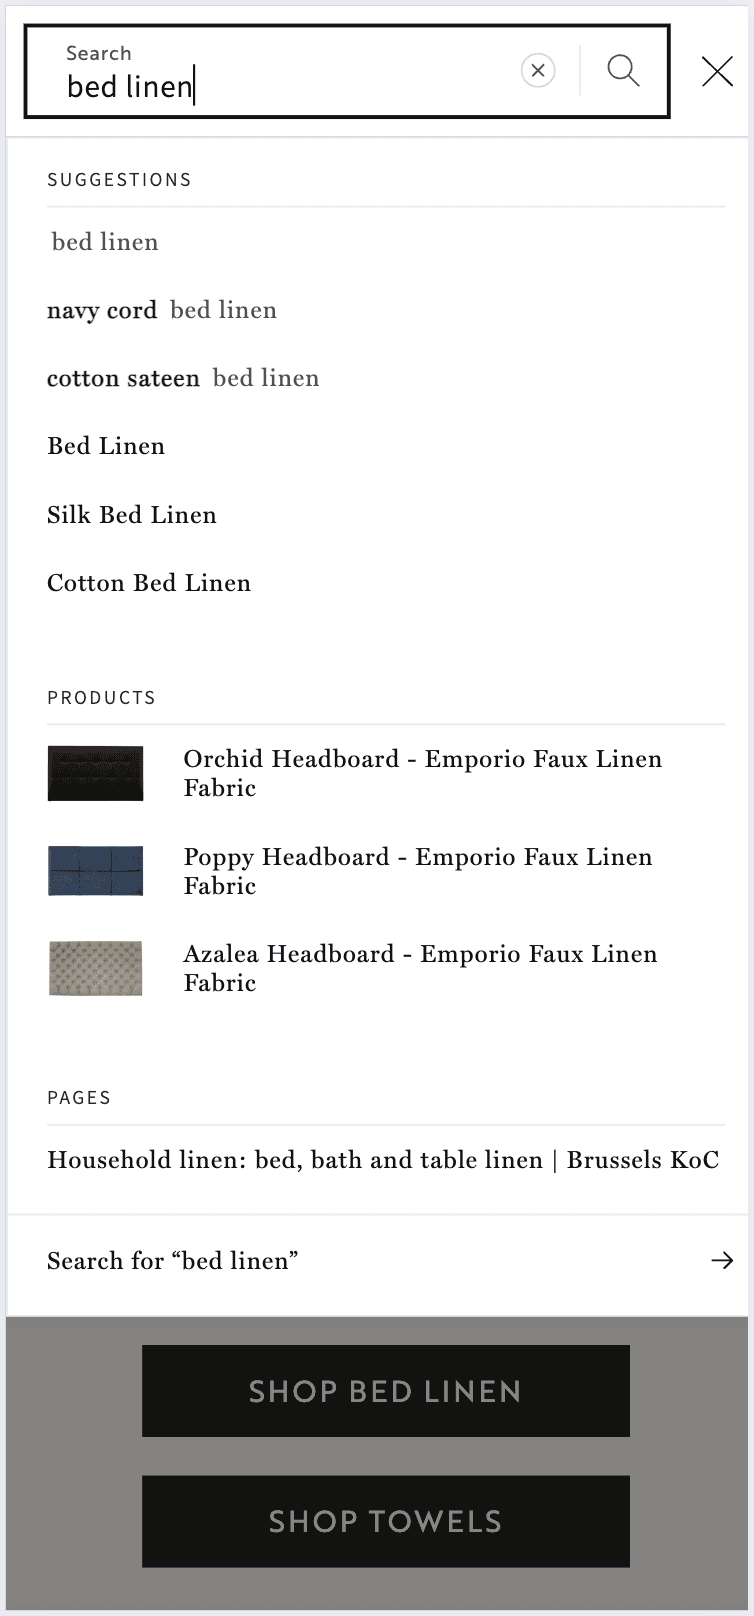Select the plain "bed linen" suggestion
Screen dimensions: 754x1616
click(105, 242)
